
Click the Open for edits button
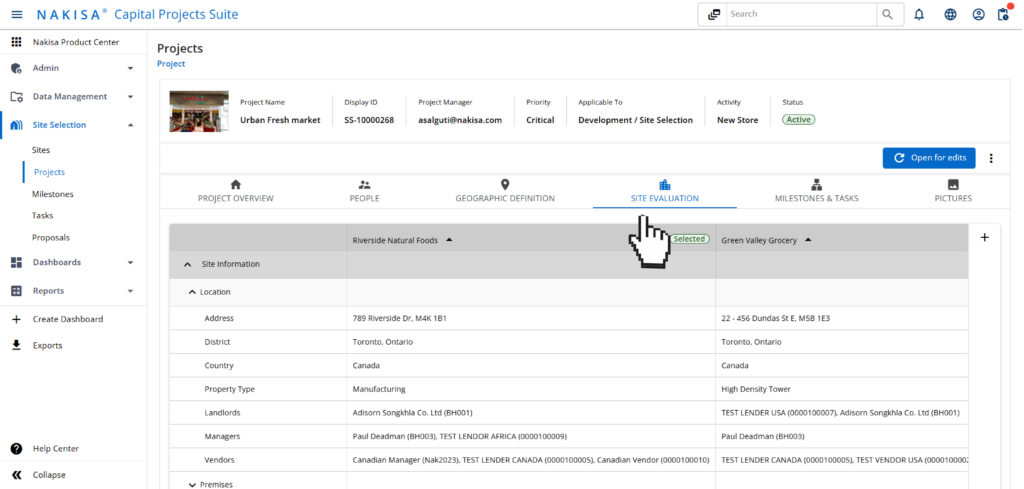tap(929, 158)
